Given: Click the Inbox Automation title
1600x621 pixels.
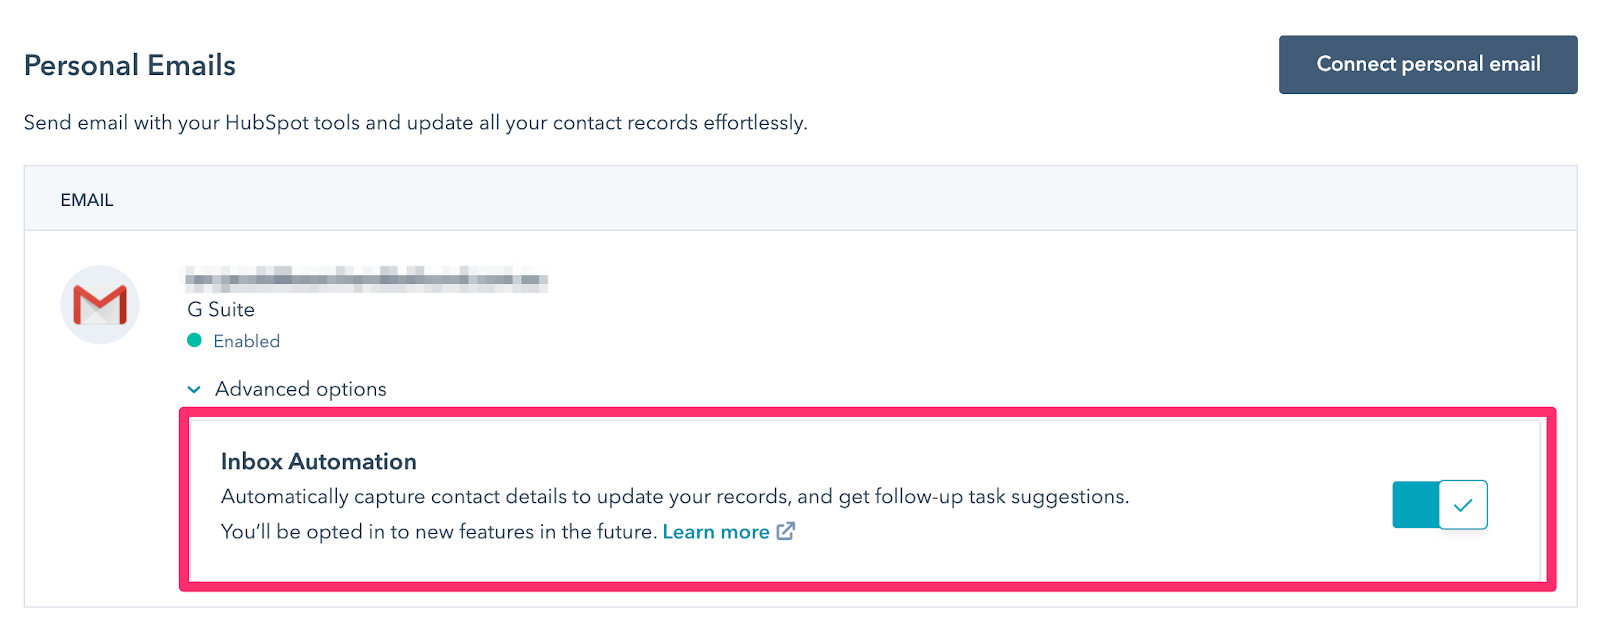Looking at the screenshot, I should (x=318, y=461).
